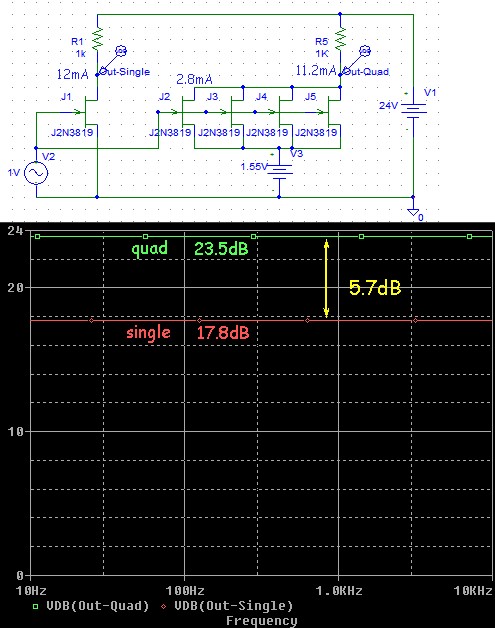Click the 24 y-axis label
This screenshot has height=628, width=495.
(x=15, y=231)
